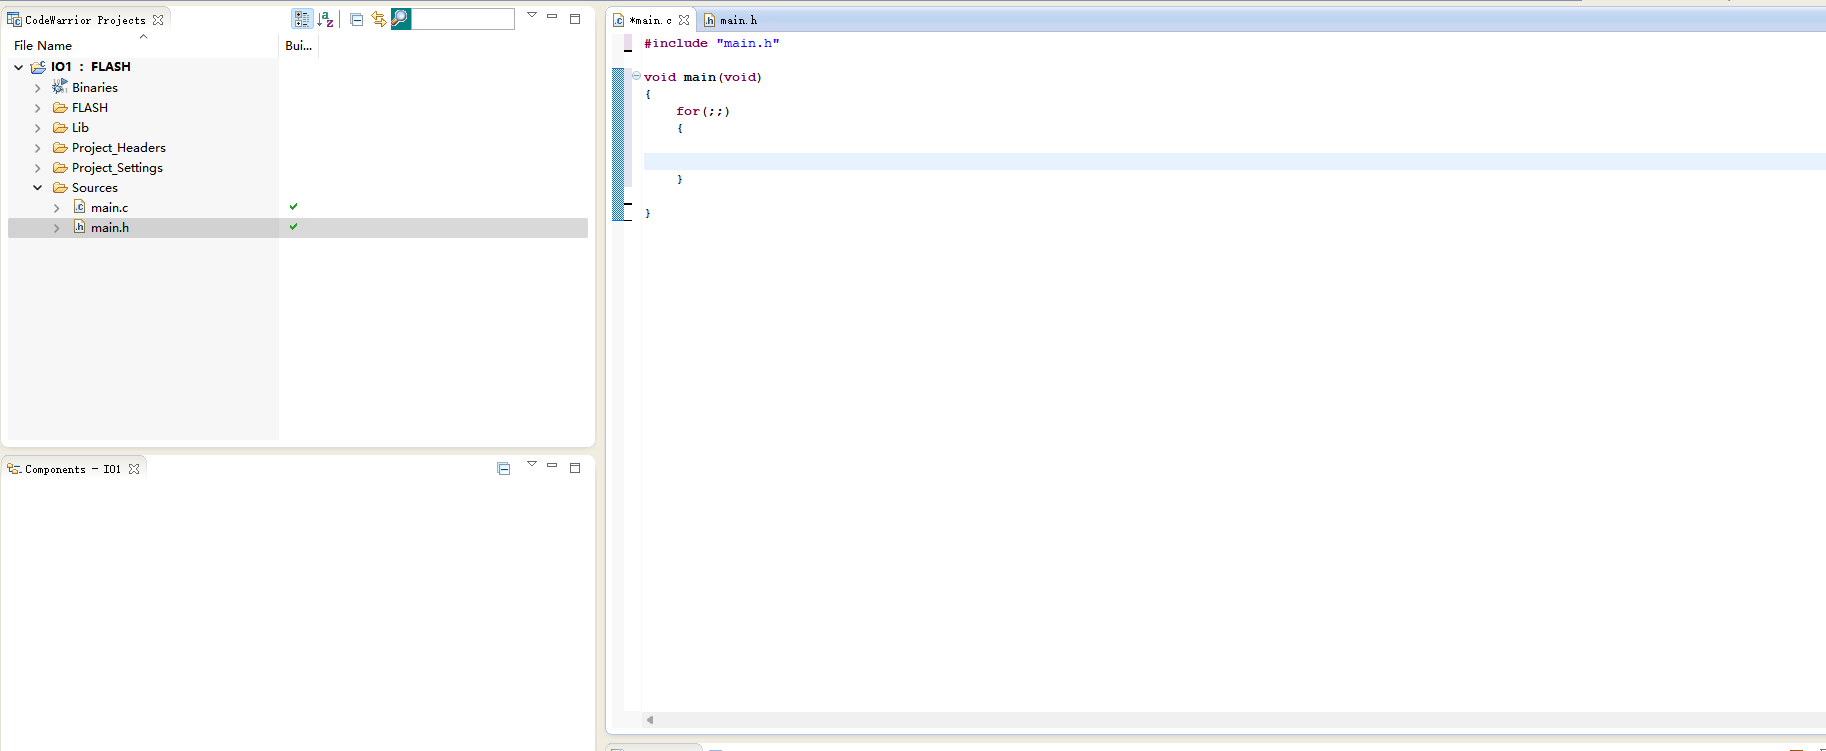Click the main.h file icon in tree
This screenshot has width=1826, height=751.
pos(79,227)
